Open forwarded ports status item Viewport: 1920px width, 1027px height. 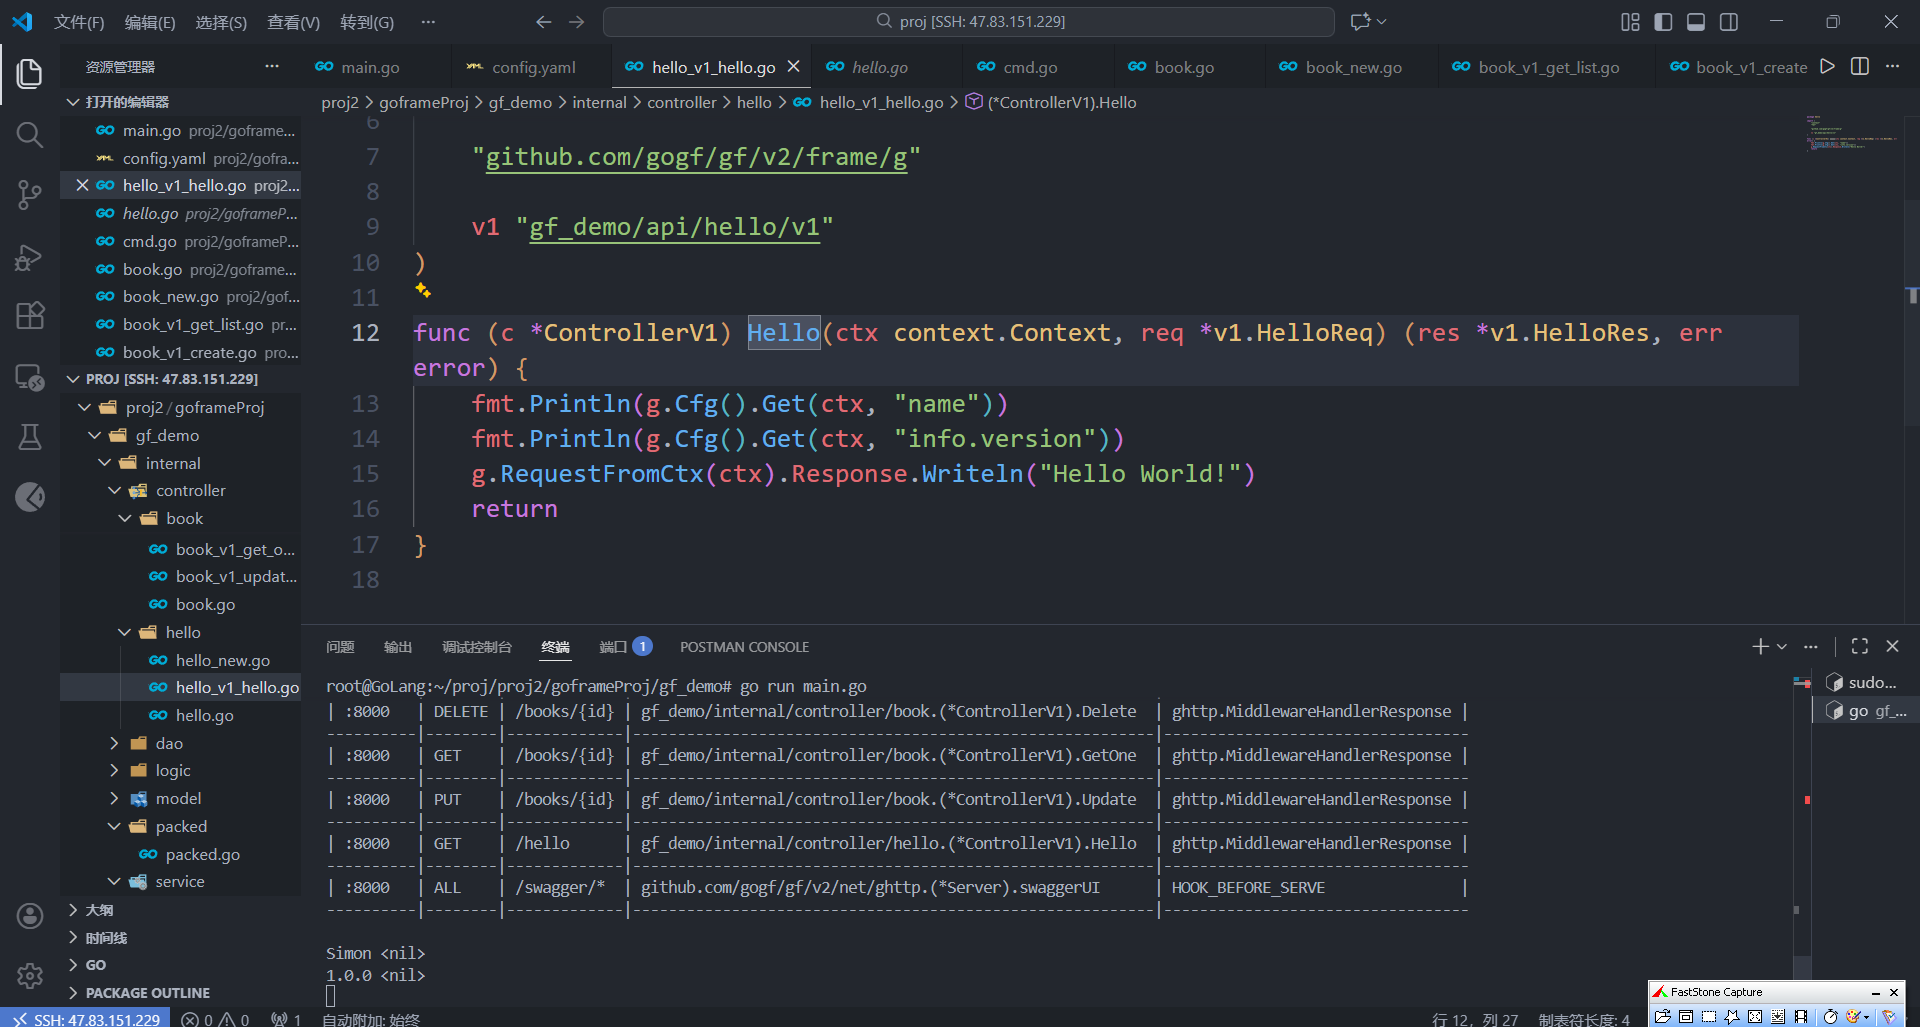tap(287, 1019)
